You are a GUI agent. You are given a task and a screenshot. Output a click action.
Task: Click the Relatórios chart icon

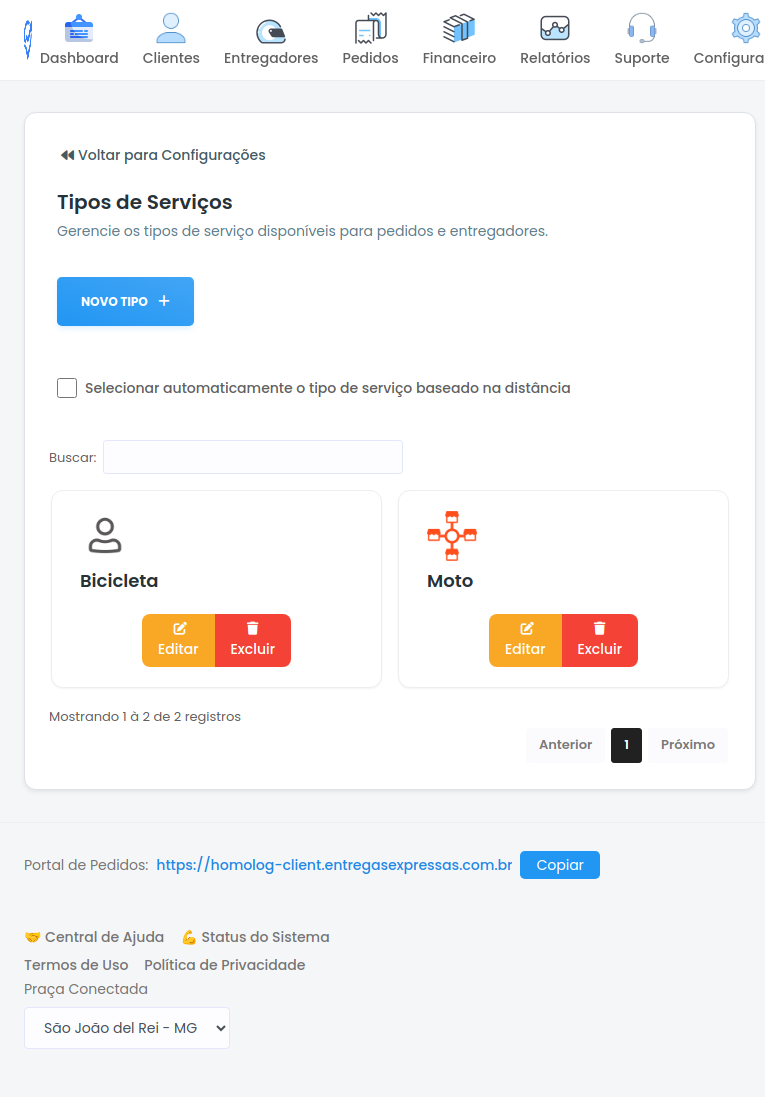555,28
